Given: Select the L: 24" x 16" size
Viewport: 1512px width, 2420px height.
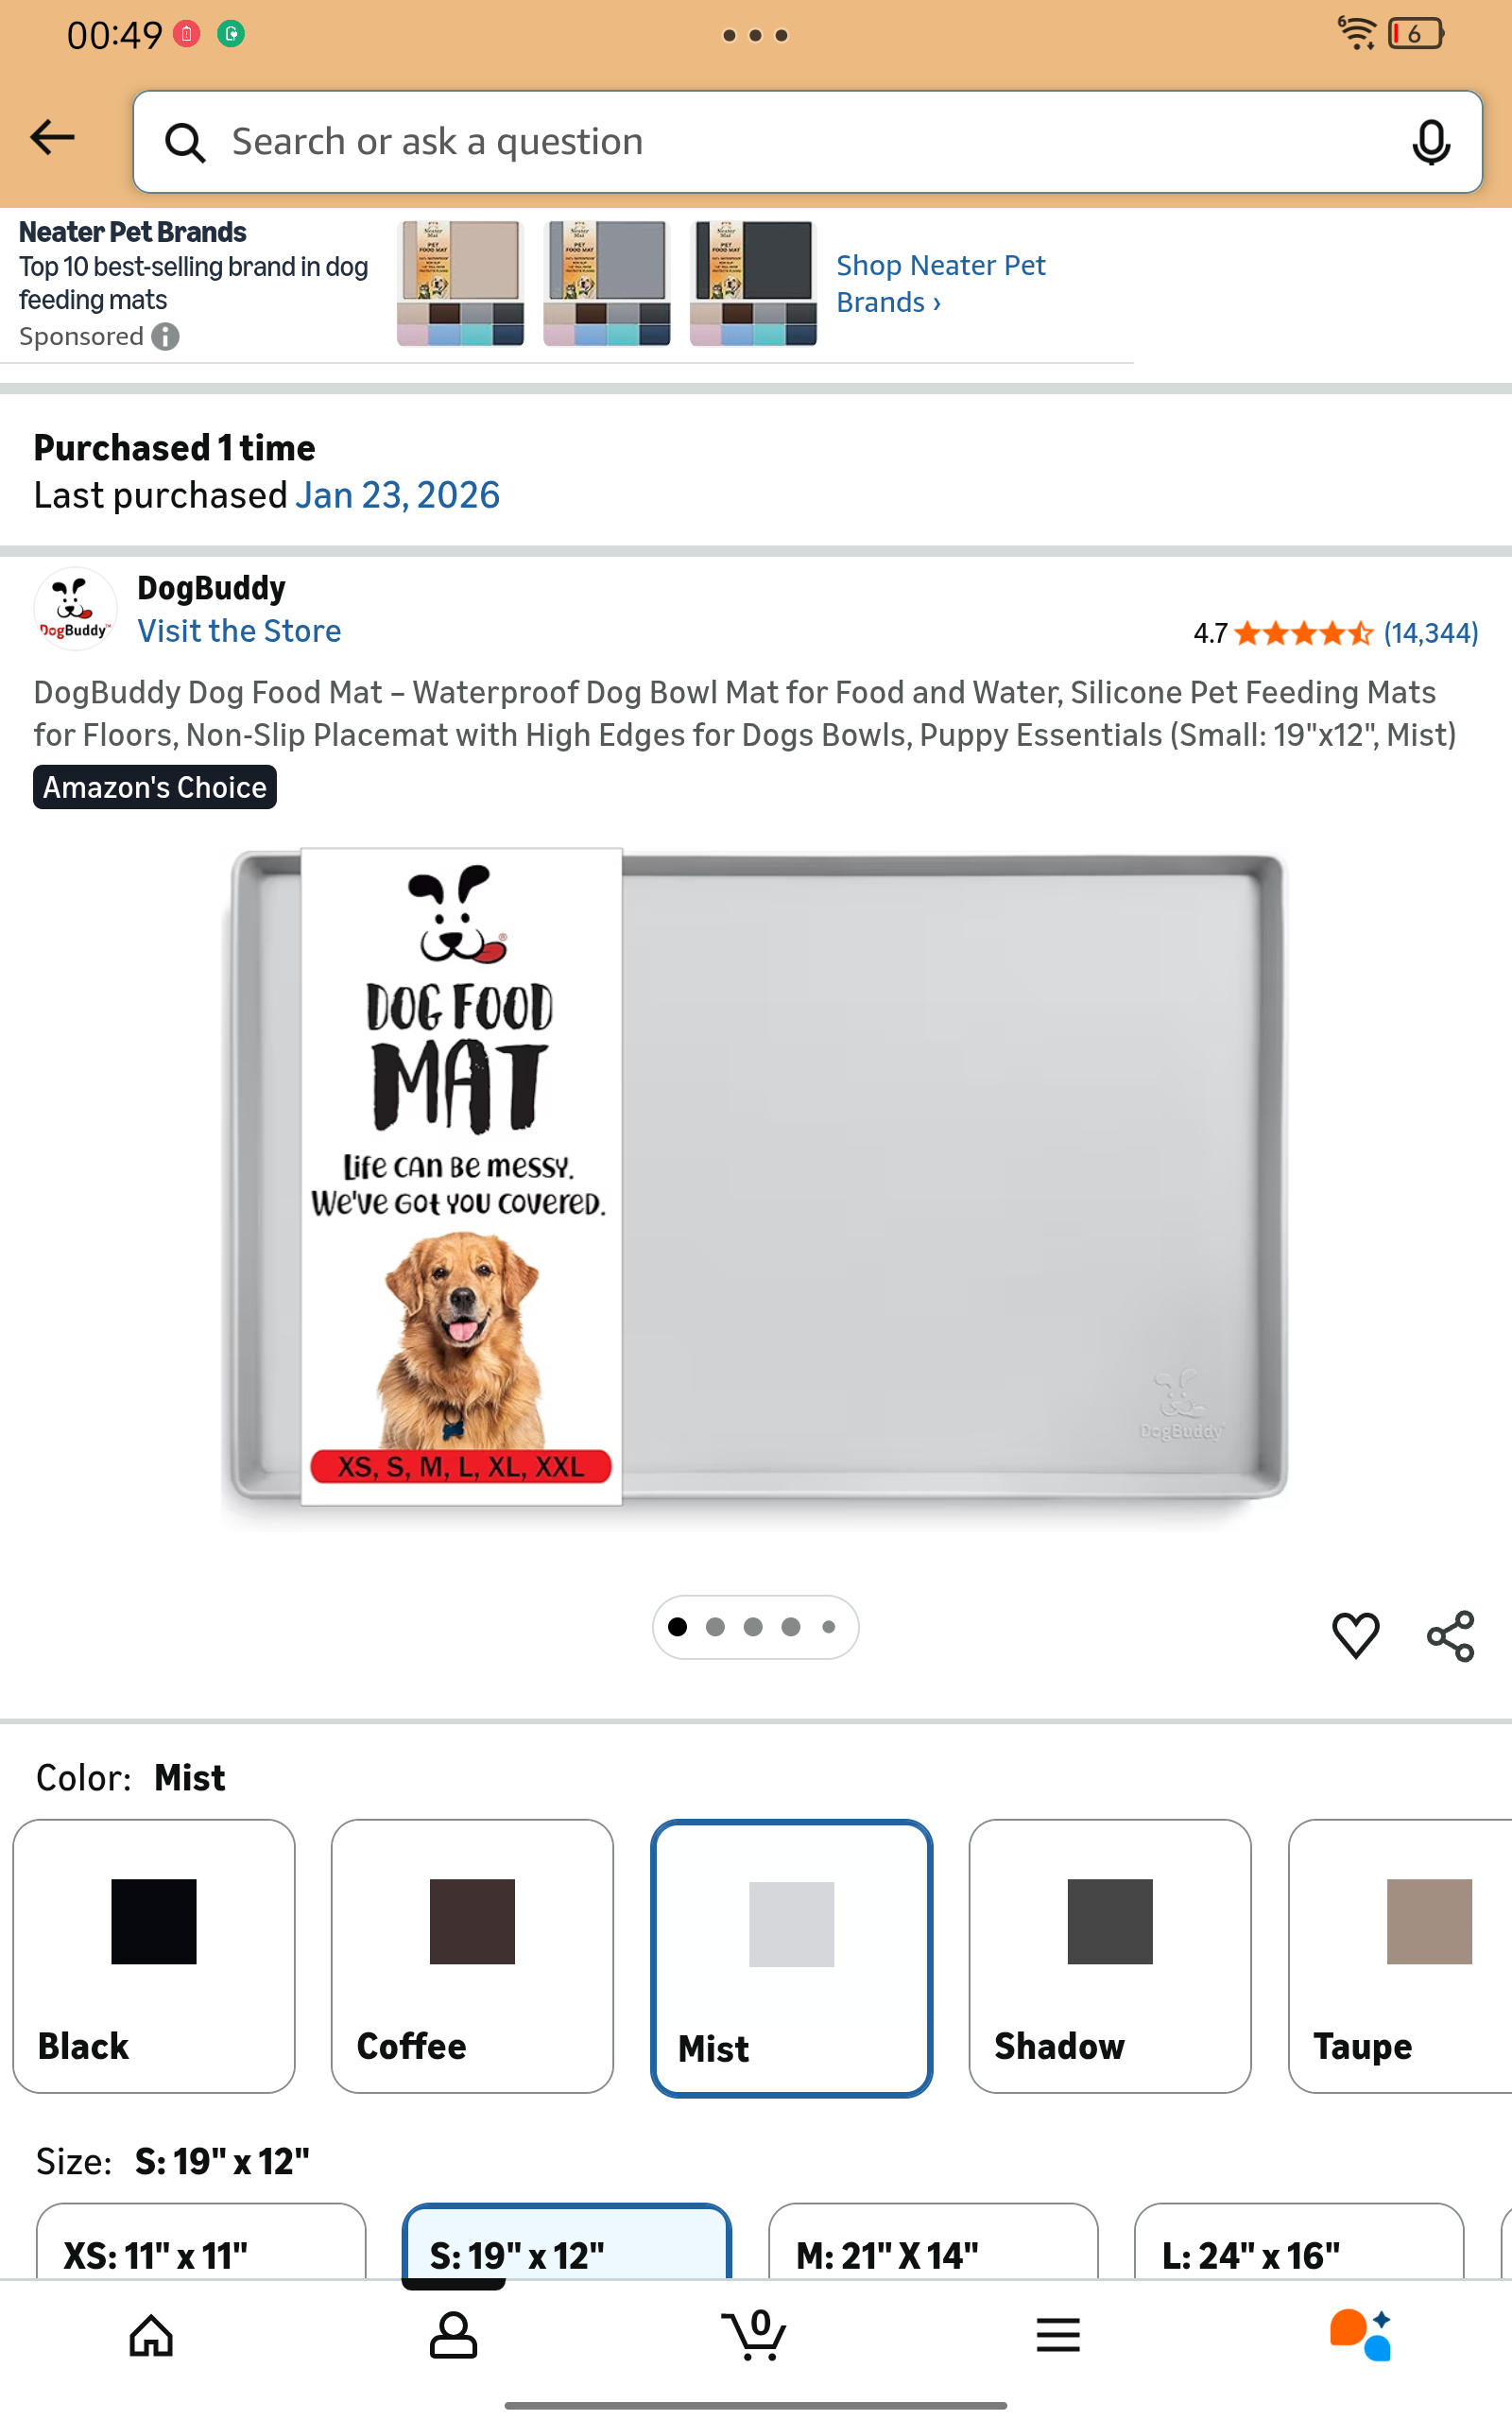Looking at the screenshot, I should (x=1299, y=2242).
